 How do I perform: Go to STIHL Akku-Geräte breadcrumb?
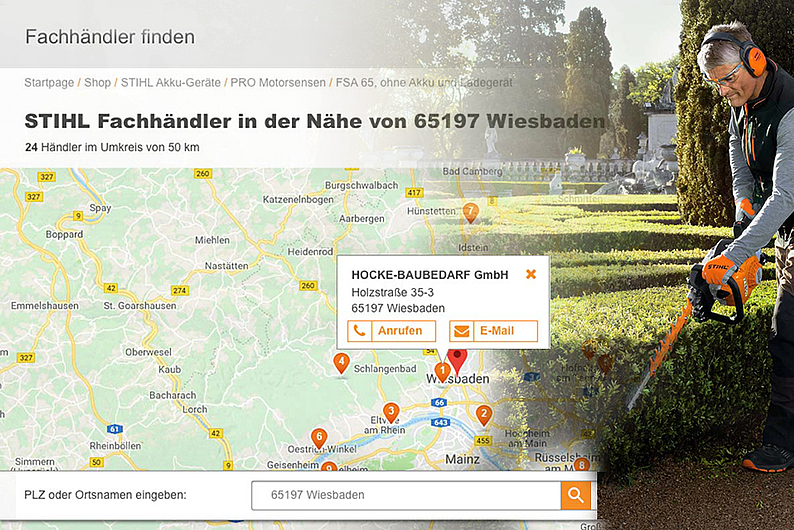coord(171,83)
